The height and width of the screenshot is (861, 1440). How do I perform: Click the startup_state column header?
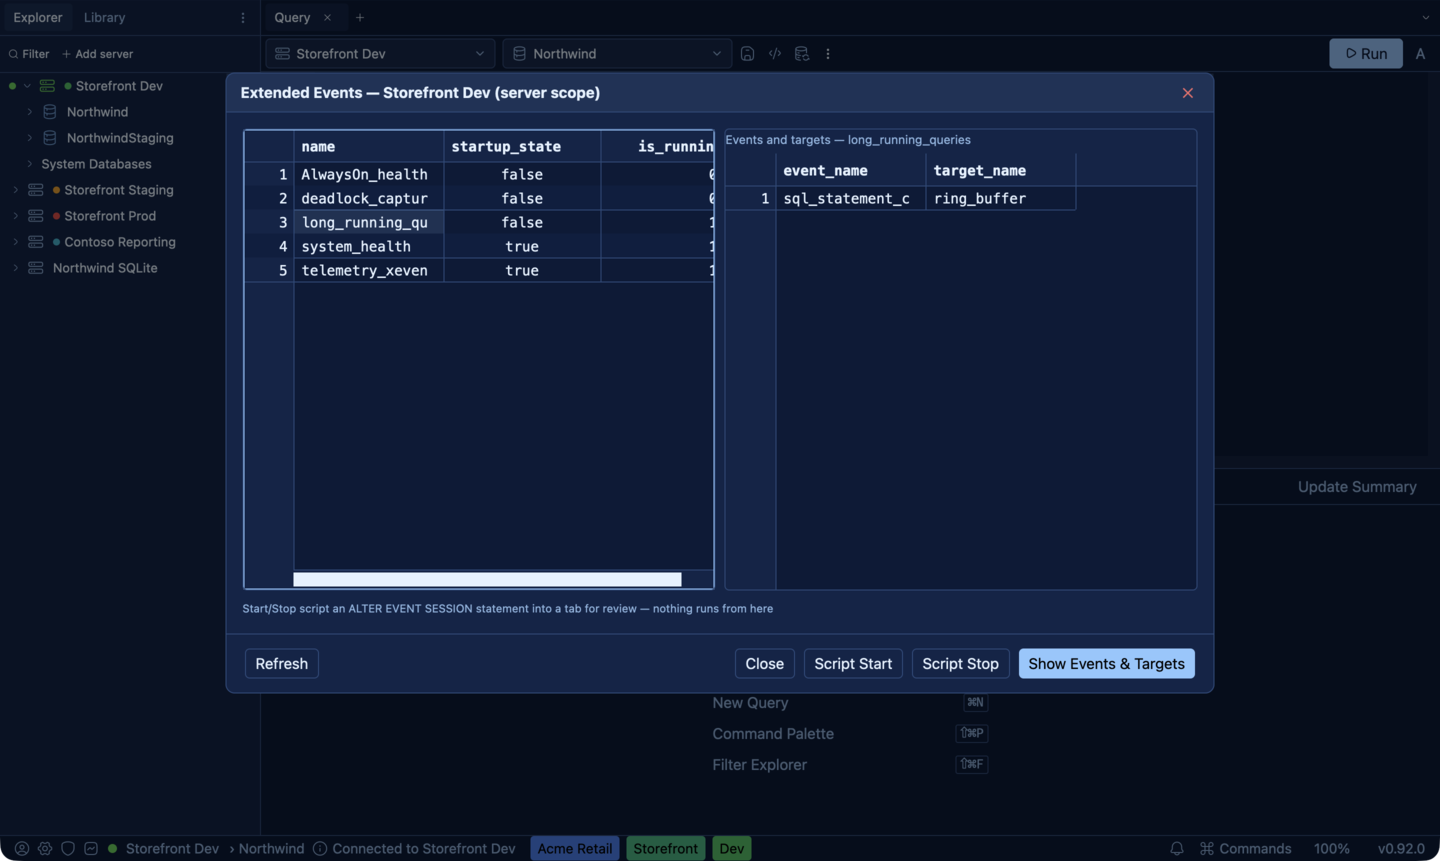(522, 146)
